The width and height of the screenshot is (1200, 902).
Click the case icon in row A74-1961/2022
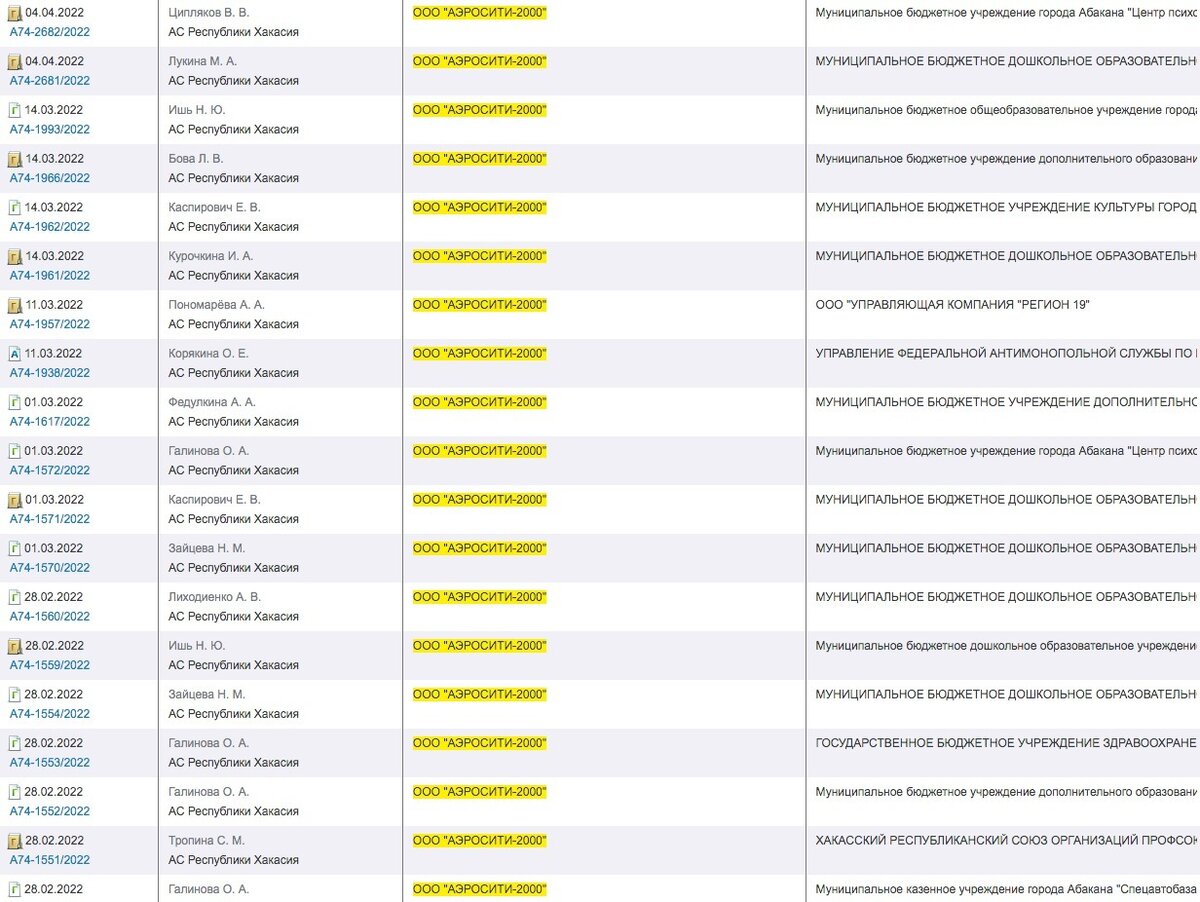point(15,257)
